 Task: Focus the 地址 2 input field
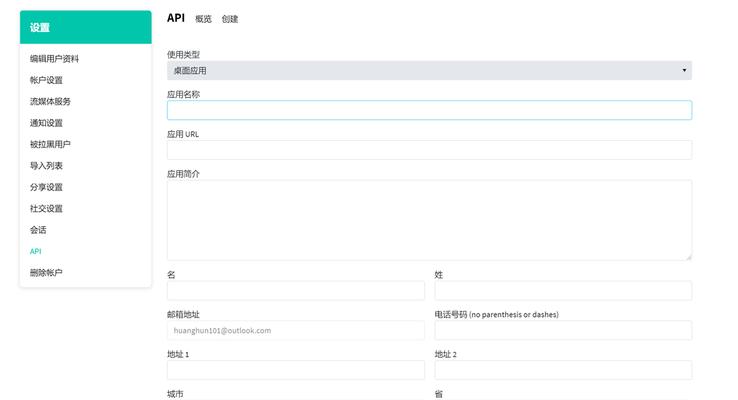(x=563, y=370)
